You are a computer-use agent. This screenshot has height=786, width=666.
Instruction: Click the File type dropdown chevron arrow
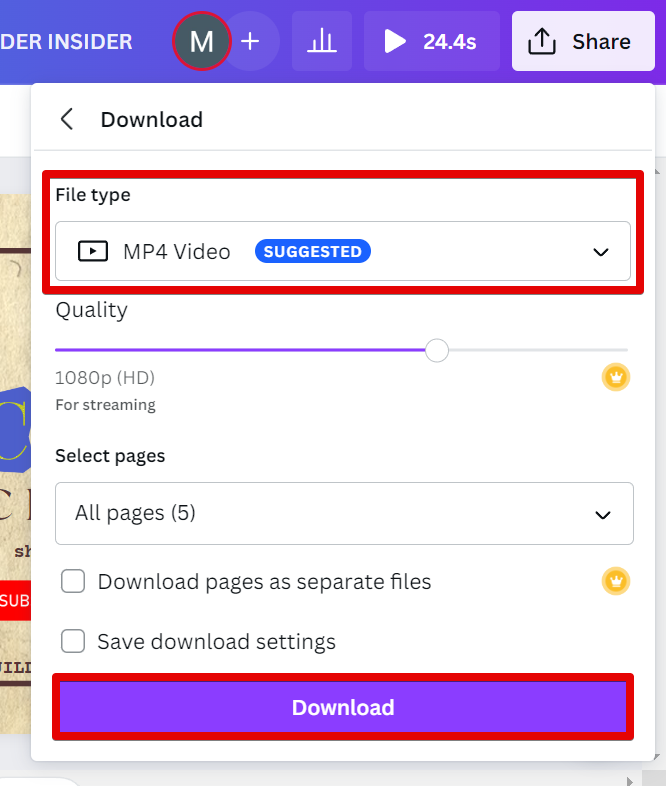[601, 252]
